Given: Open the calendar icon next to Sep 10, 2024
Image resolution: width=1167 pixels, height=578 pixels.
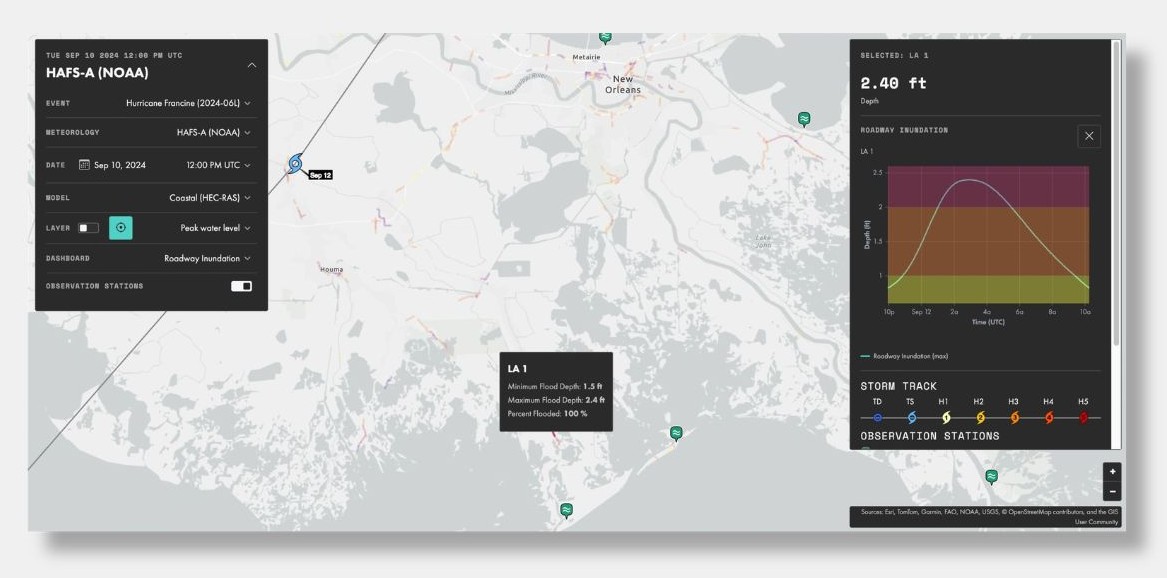Looking at the screenshot, I should pyautogui.click(x=84, y=165).
